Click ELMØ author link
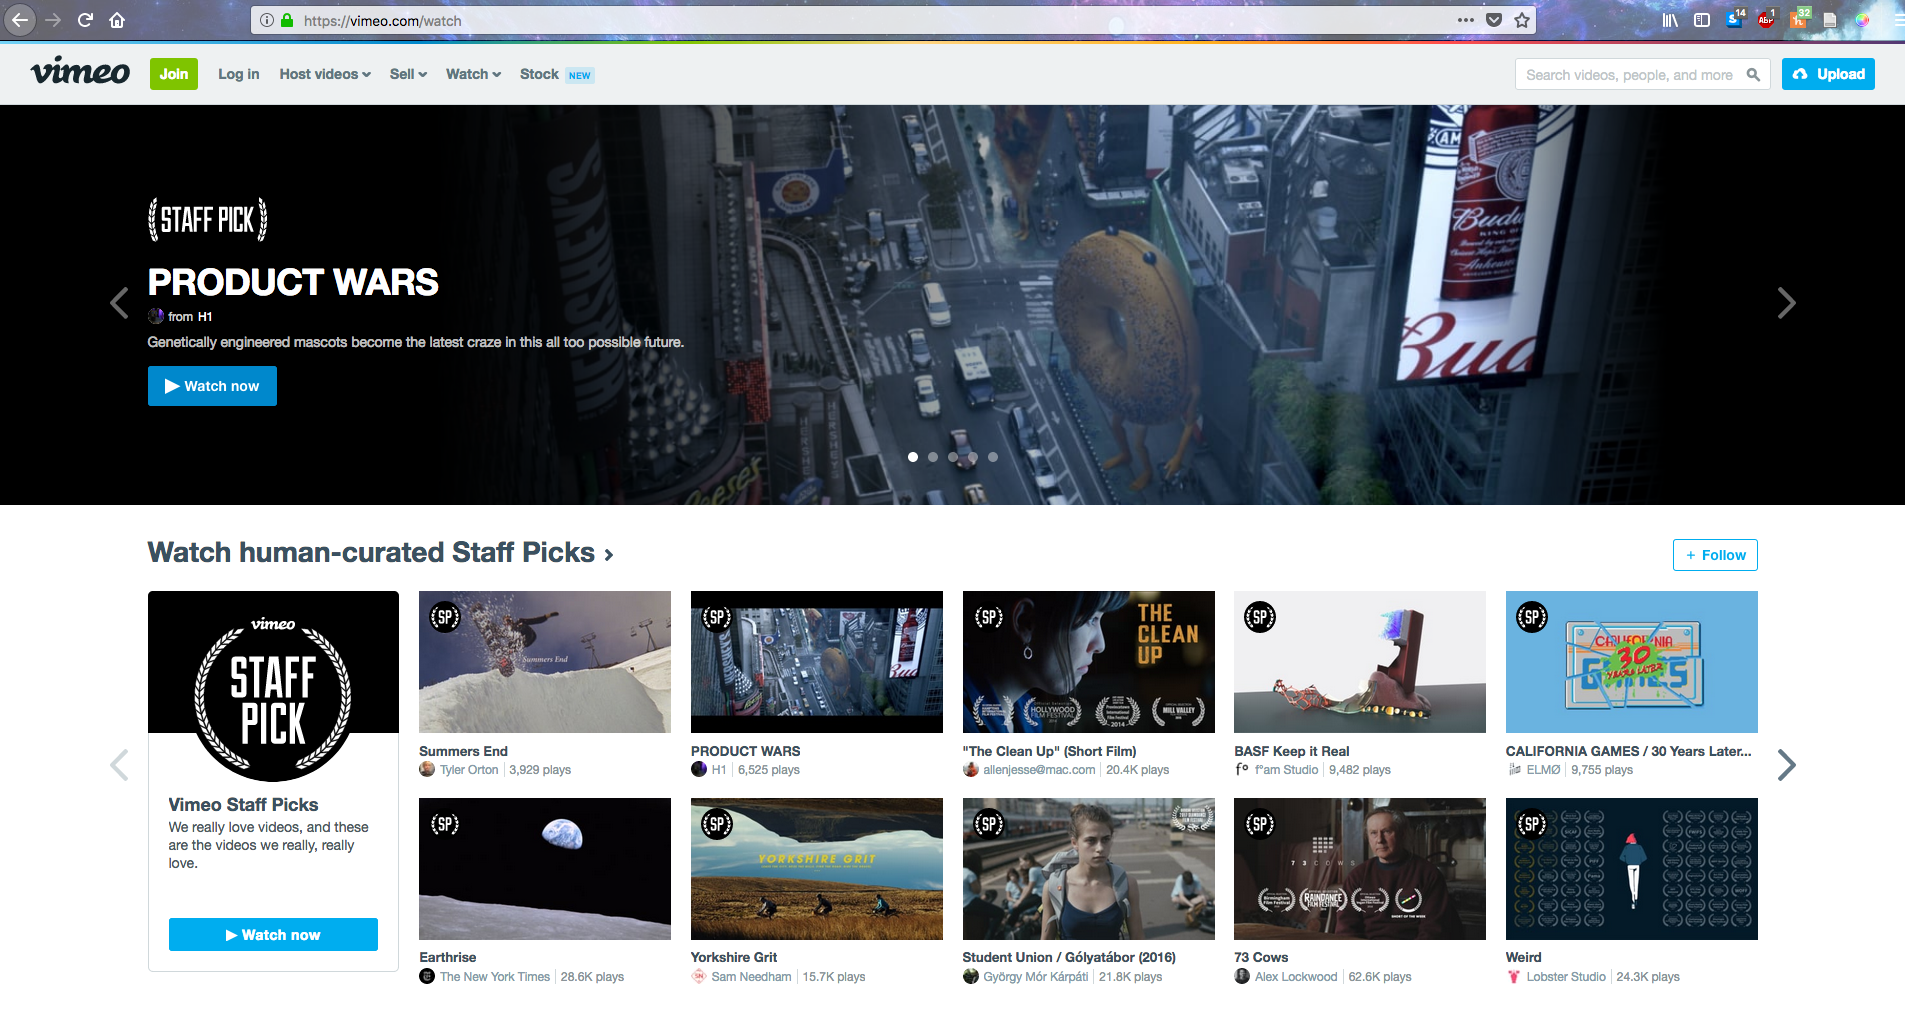This screenshot has width=1905, height=1023. (x=1543, y=770)
